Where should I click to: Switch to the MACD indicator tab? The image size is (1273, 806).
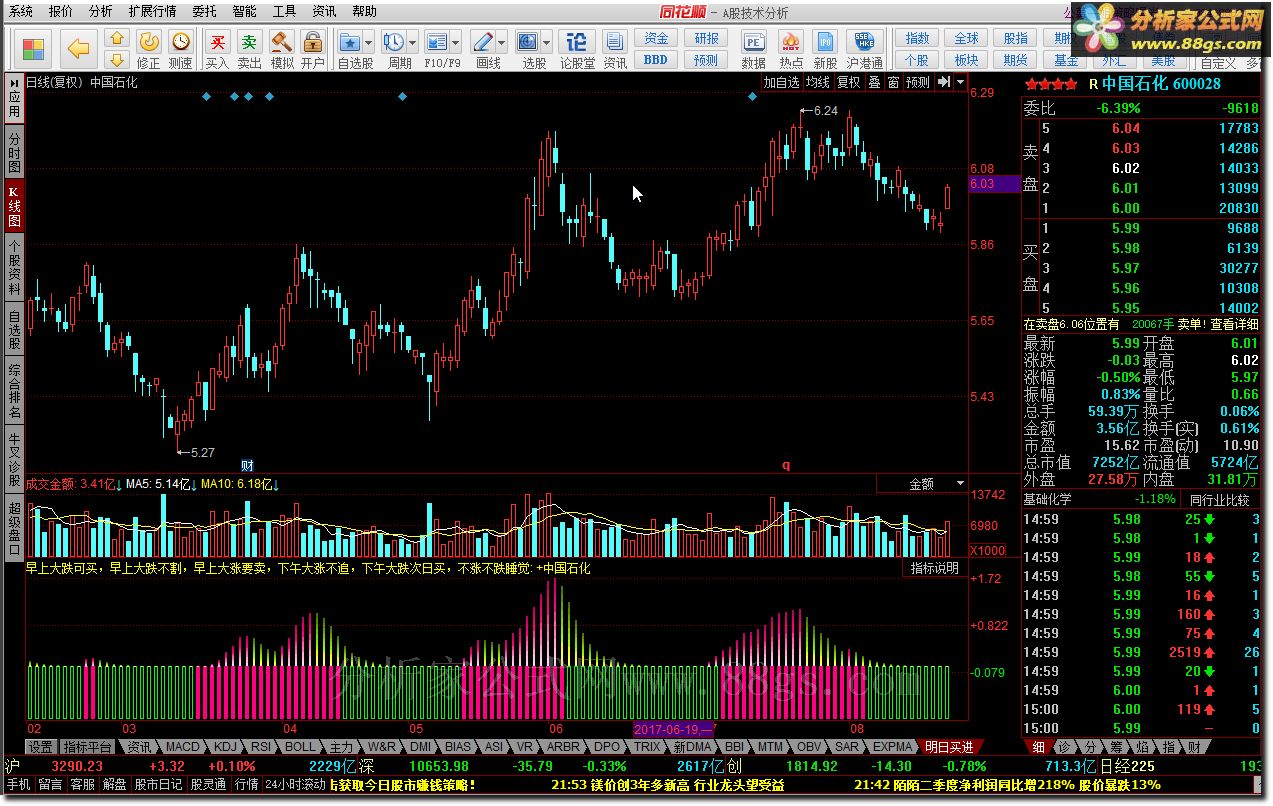[x=183, y=747]
